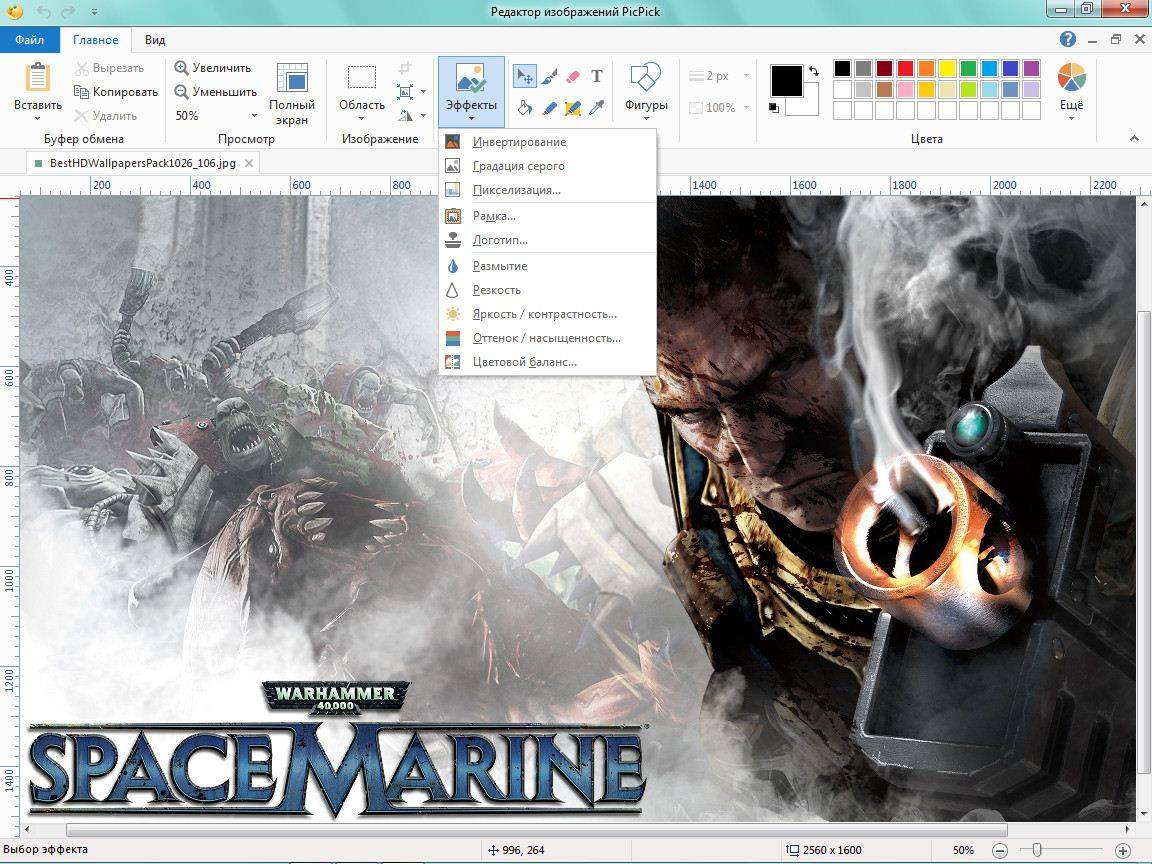Expand the Область dropdown arrow
Image resolution: width=1152 pixels, height=864 pixels.
click(x=361, y=118)
